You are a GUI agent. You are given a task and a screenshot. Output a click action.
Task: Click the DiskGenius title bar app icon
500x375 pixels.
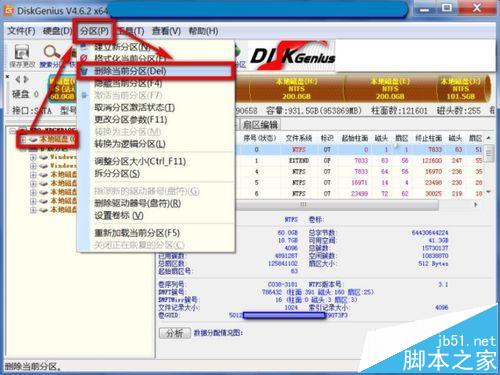pos(8,10)
